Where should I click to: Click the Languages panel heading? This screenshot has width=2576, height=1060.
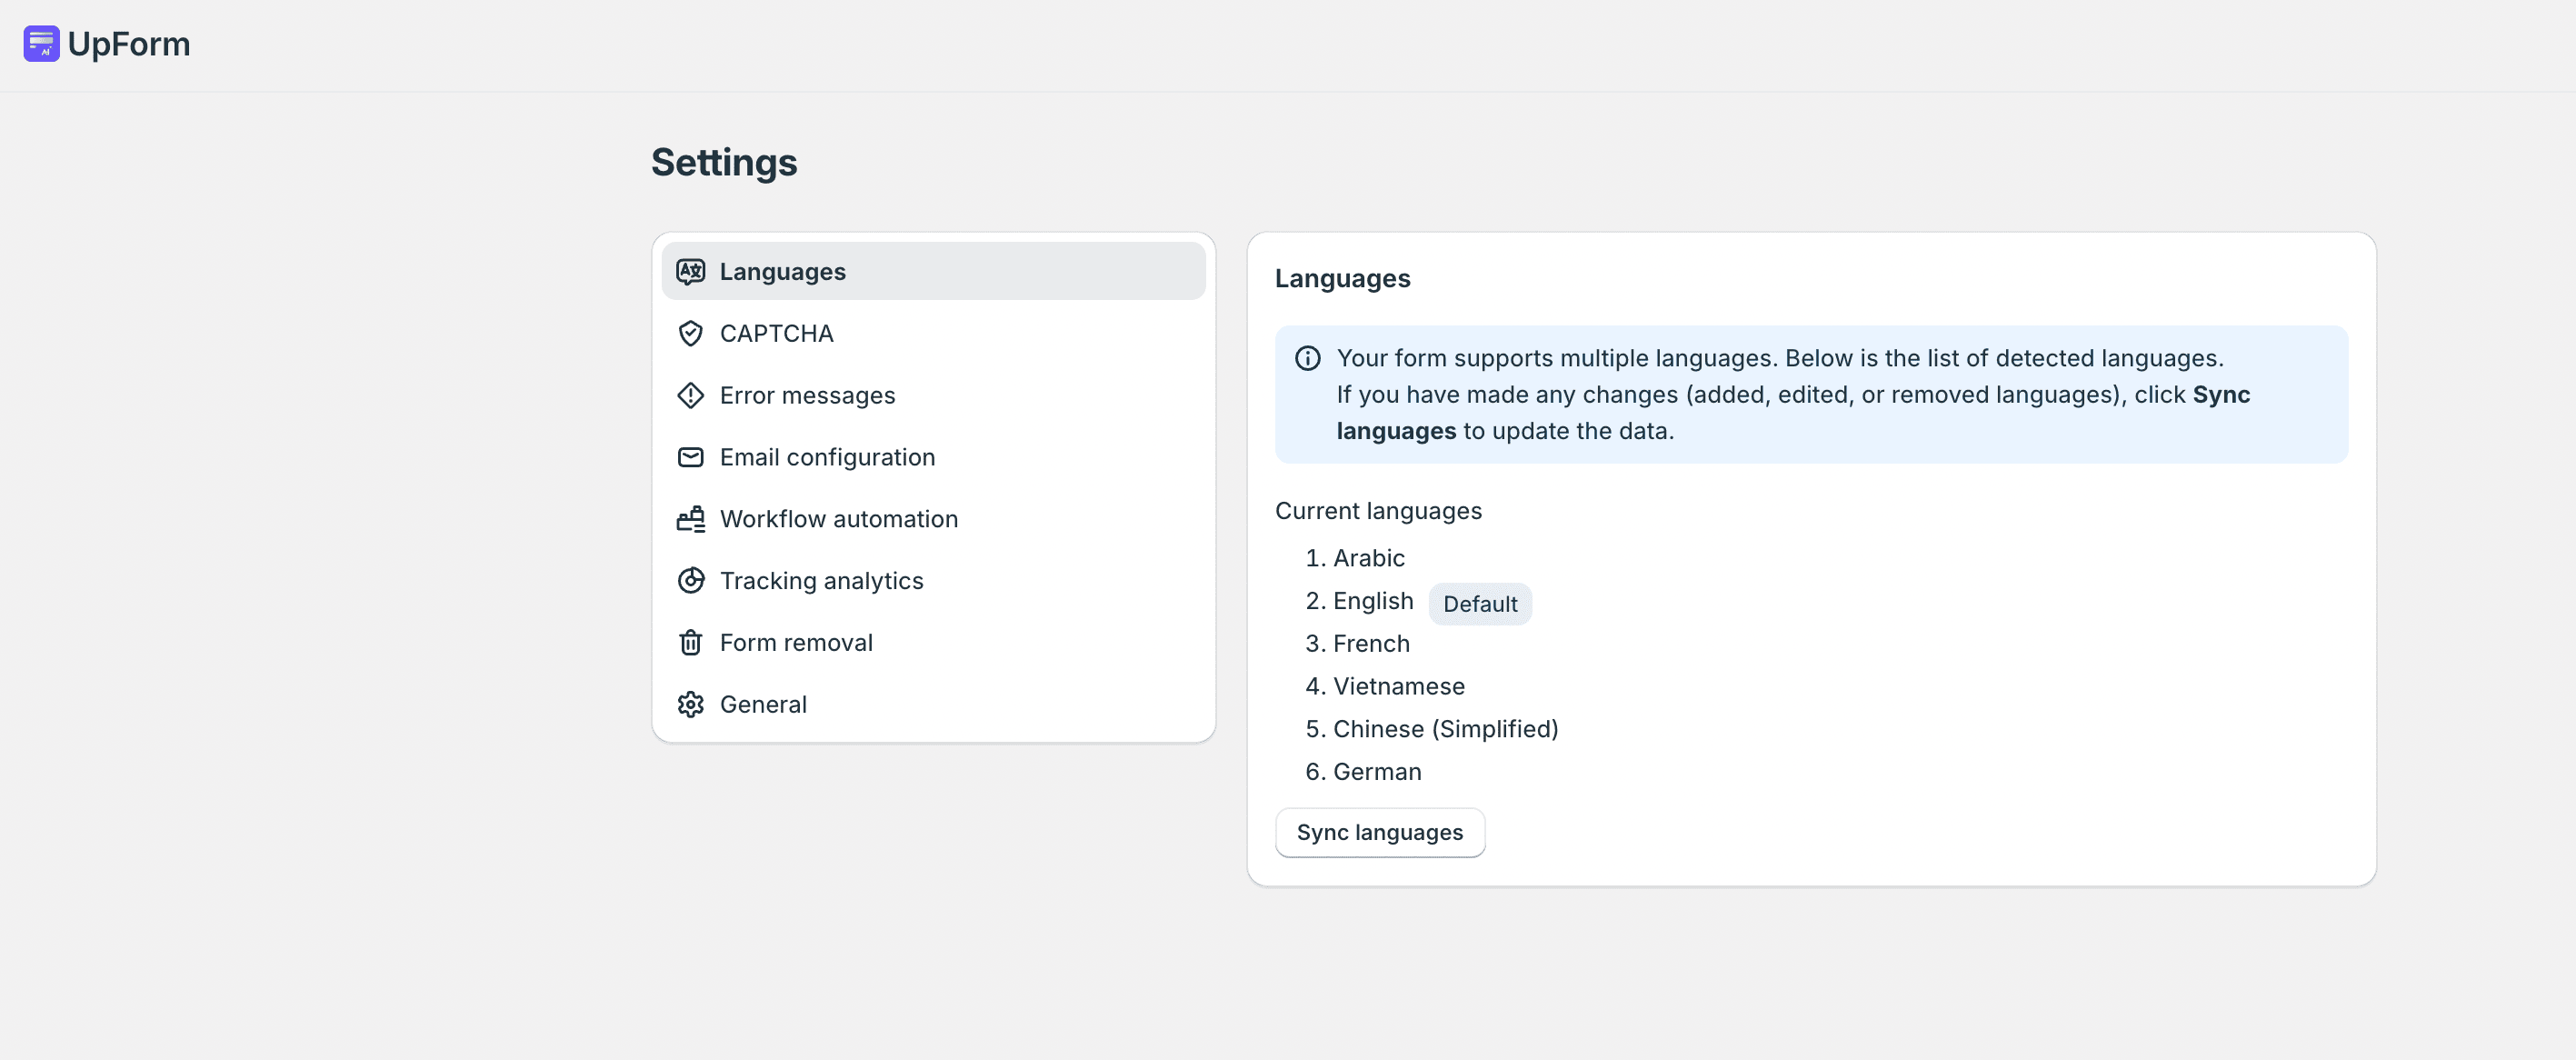tap(1342, 279)
